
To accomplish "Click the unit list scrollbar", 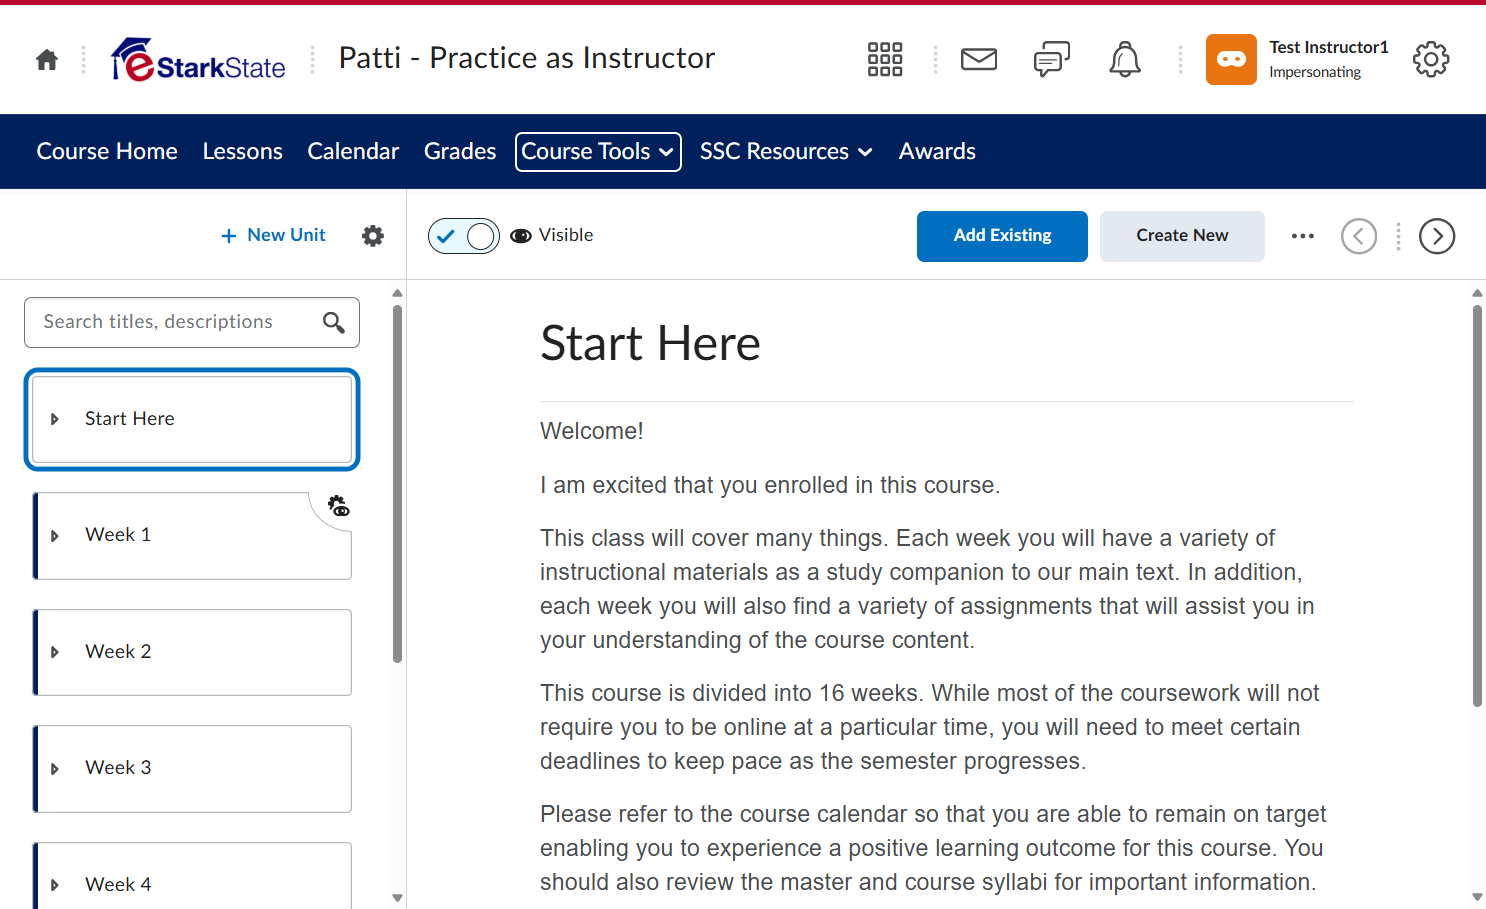I will click(x=397, y=483).
